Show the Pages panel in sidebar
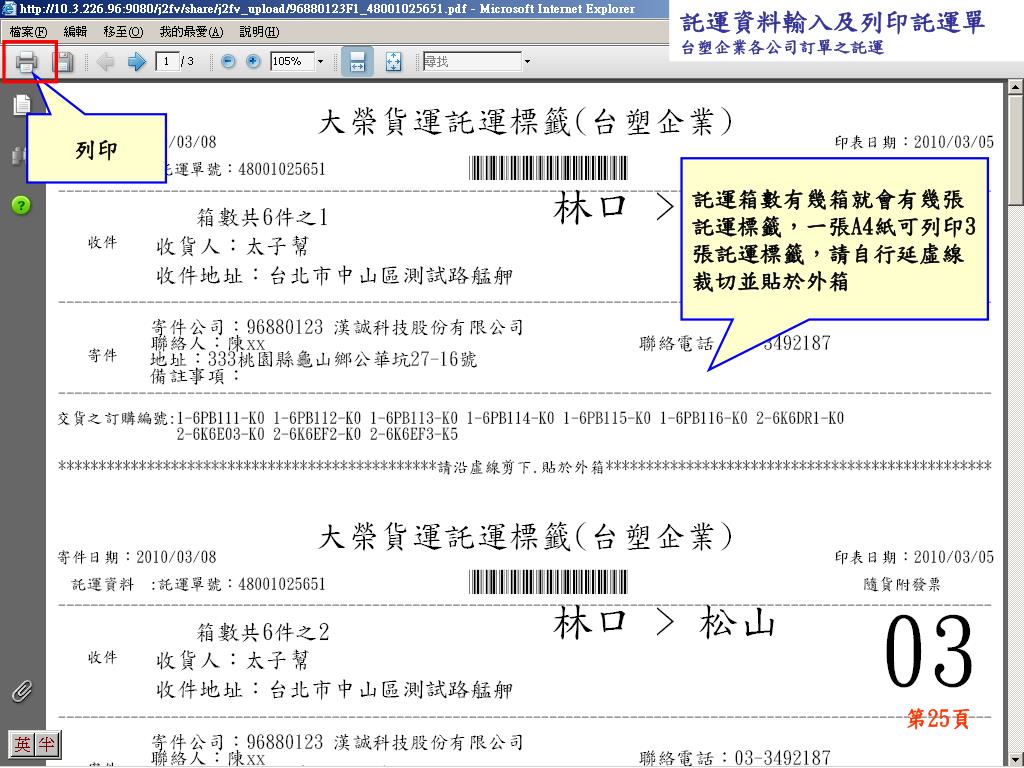The image size is (1024, 768). coord(22,104)
